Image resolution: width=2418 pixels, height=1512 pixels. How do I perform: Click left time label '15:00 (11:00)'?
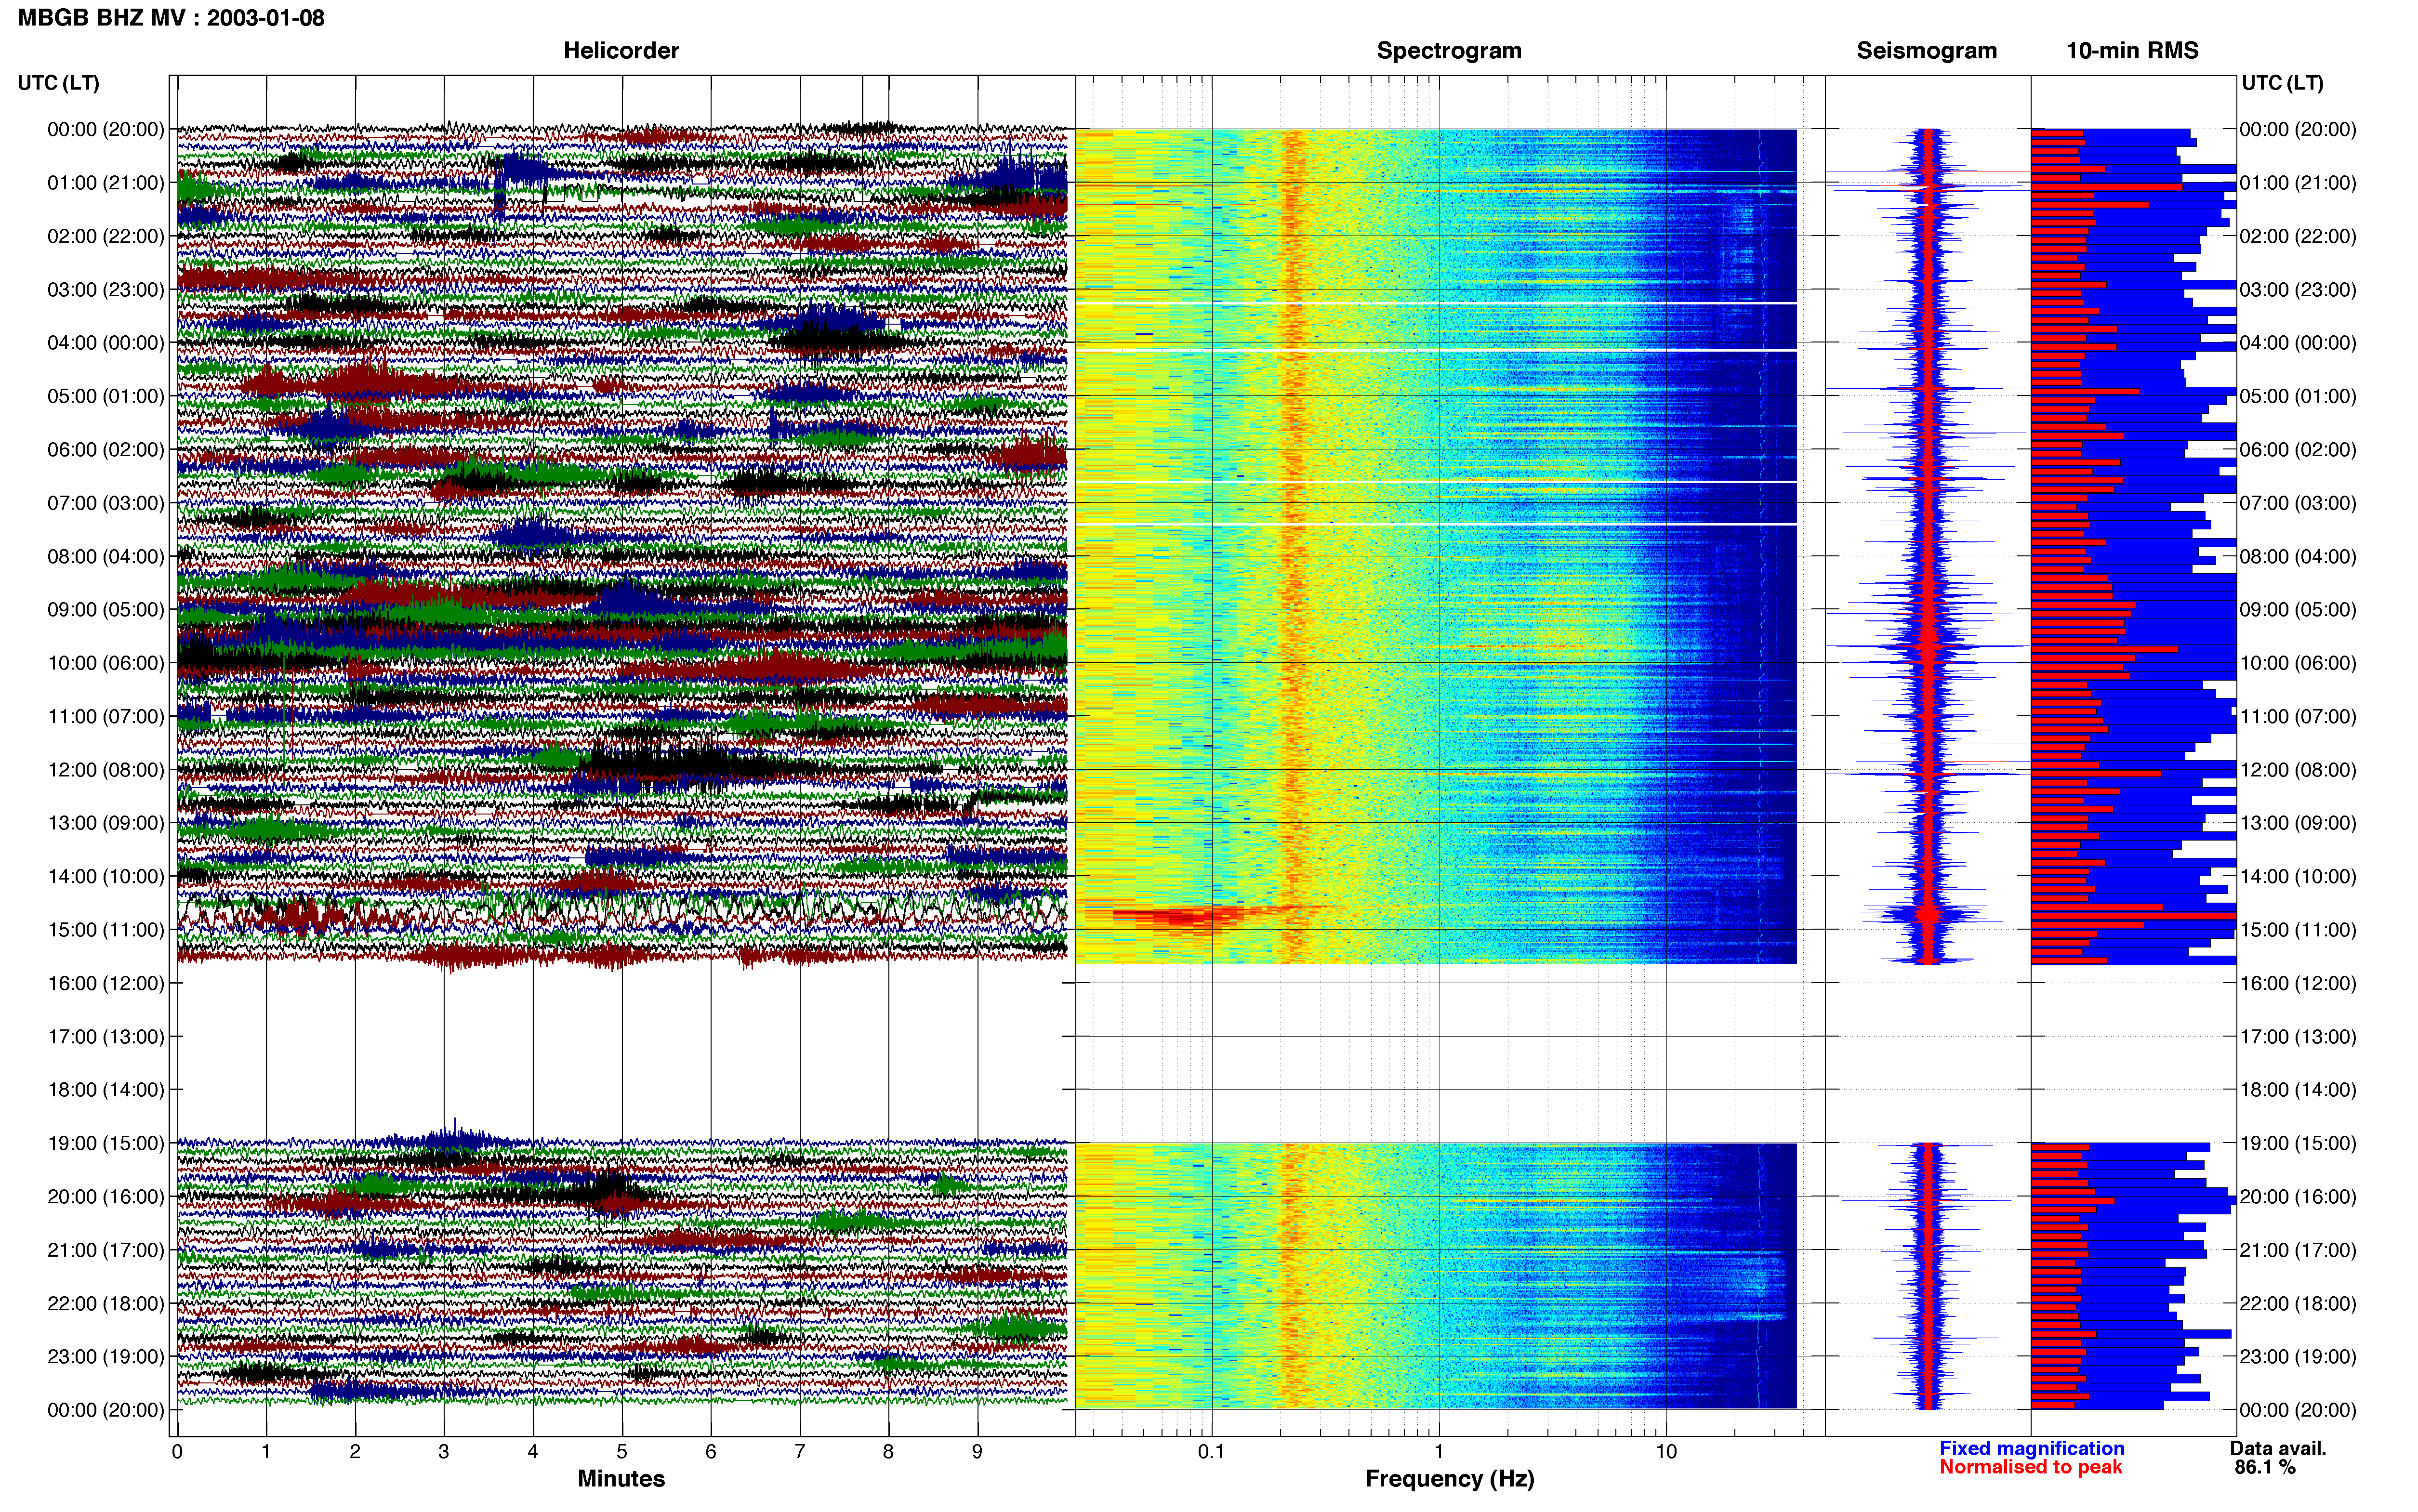[x=106, y=930]
